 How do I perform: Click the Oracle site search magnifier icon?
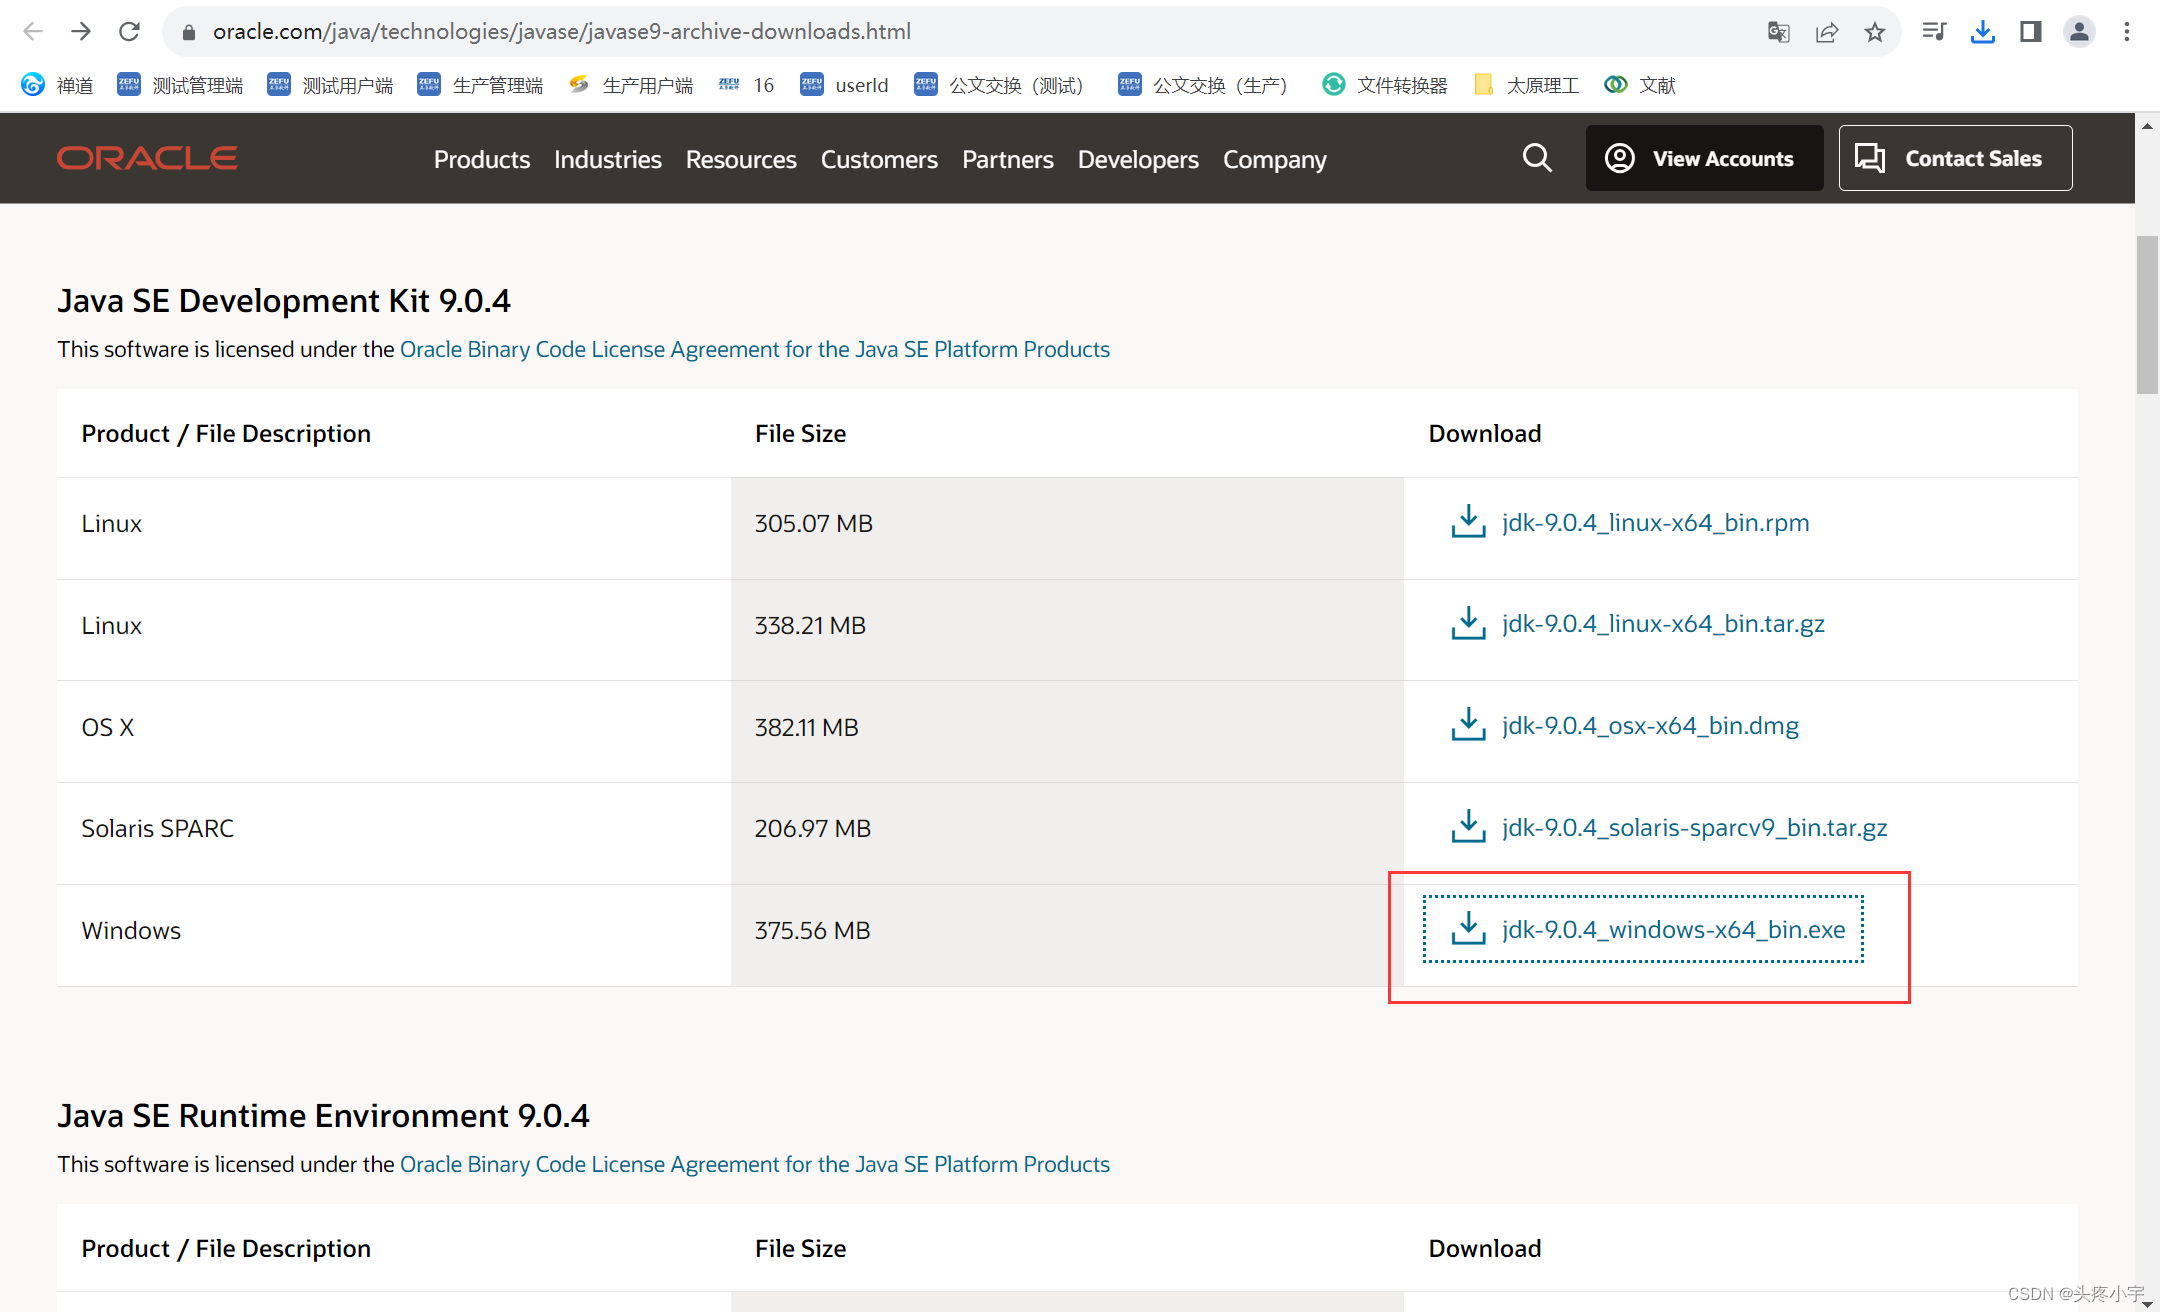[1537, 158]
